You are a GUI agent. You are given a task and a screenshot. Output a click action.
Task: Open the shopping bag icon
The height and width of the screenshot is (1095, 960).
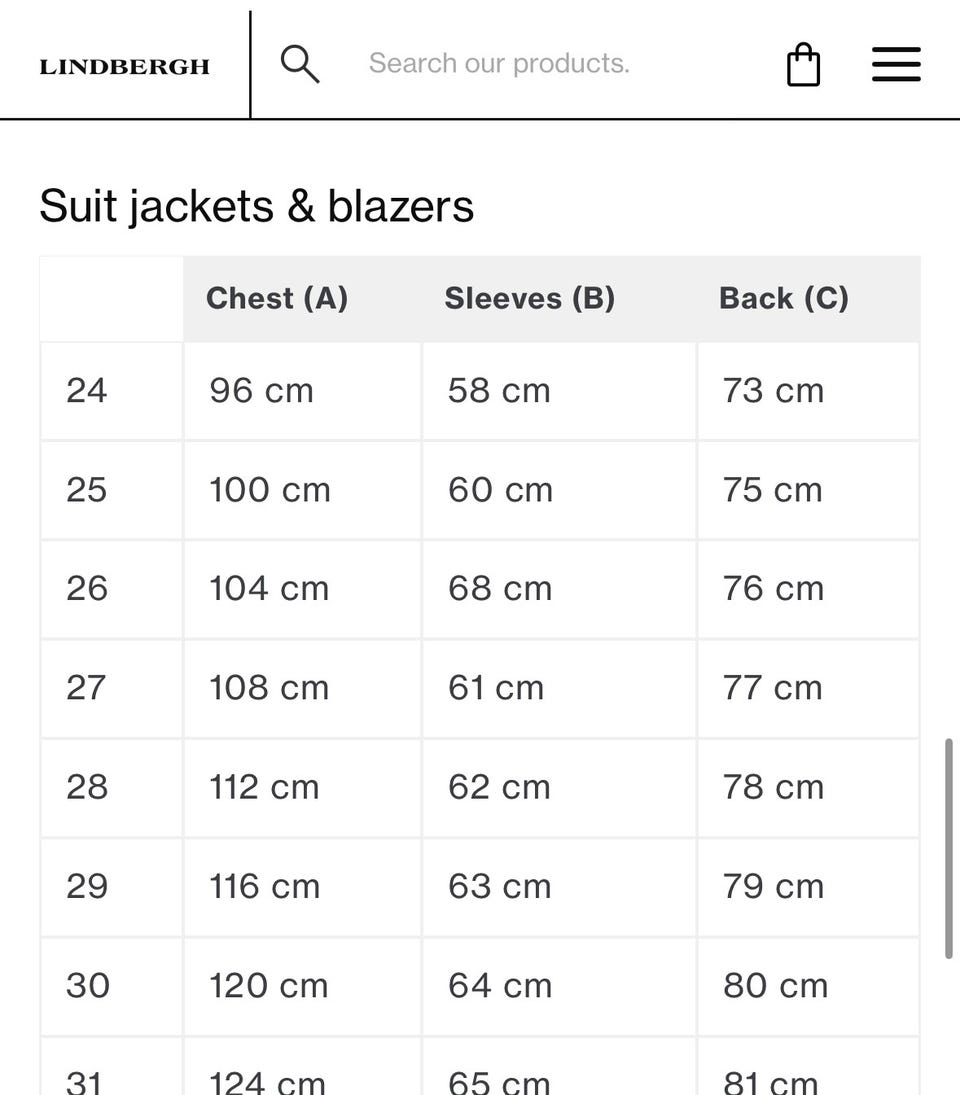[x=803, y=64]
